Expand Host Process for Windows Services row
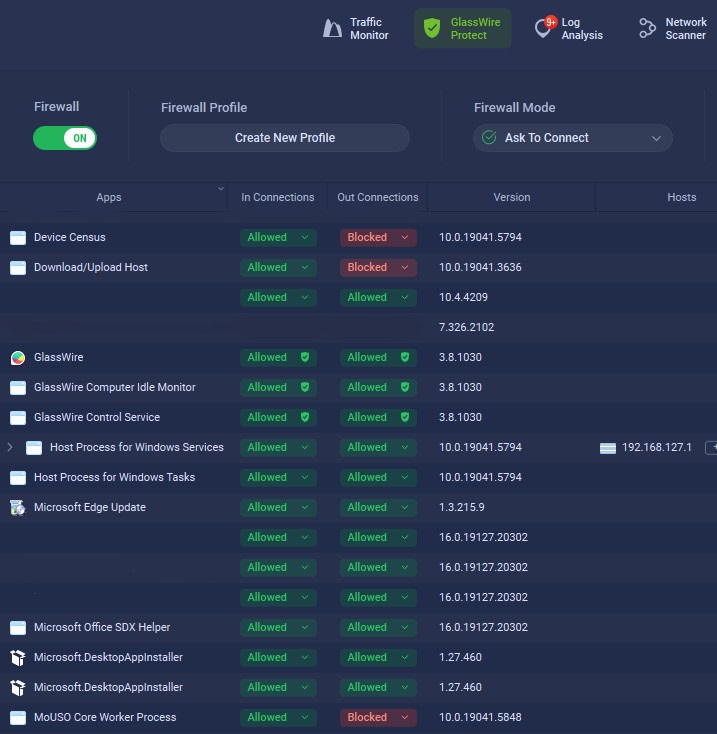This screenshot has height=734, width=717. pyautogui.click(x=10, y=447)
